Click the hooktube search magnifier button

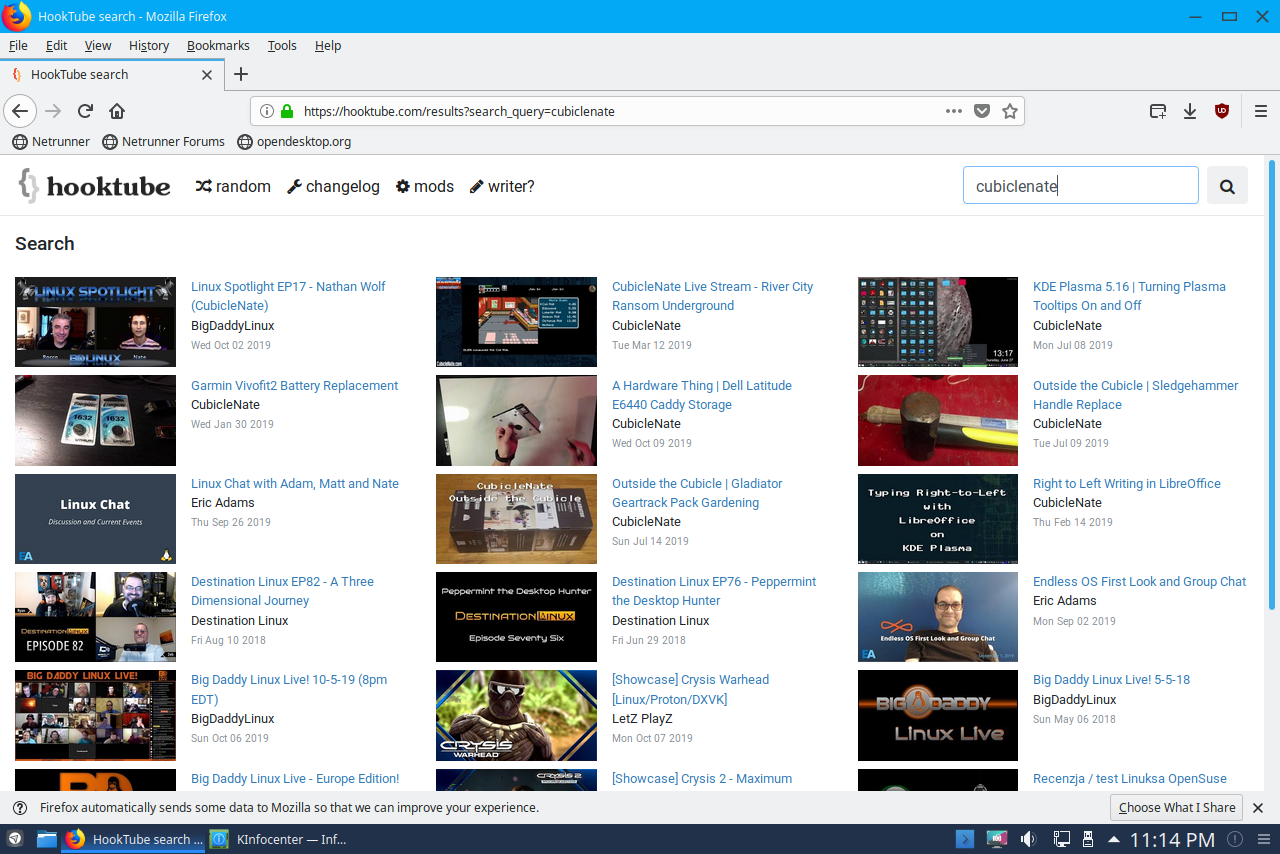[x=1227, y=186]
